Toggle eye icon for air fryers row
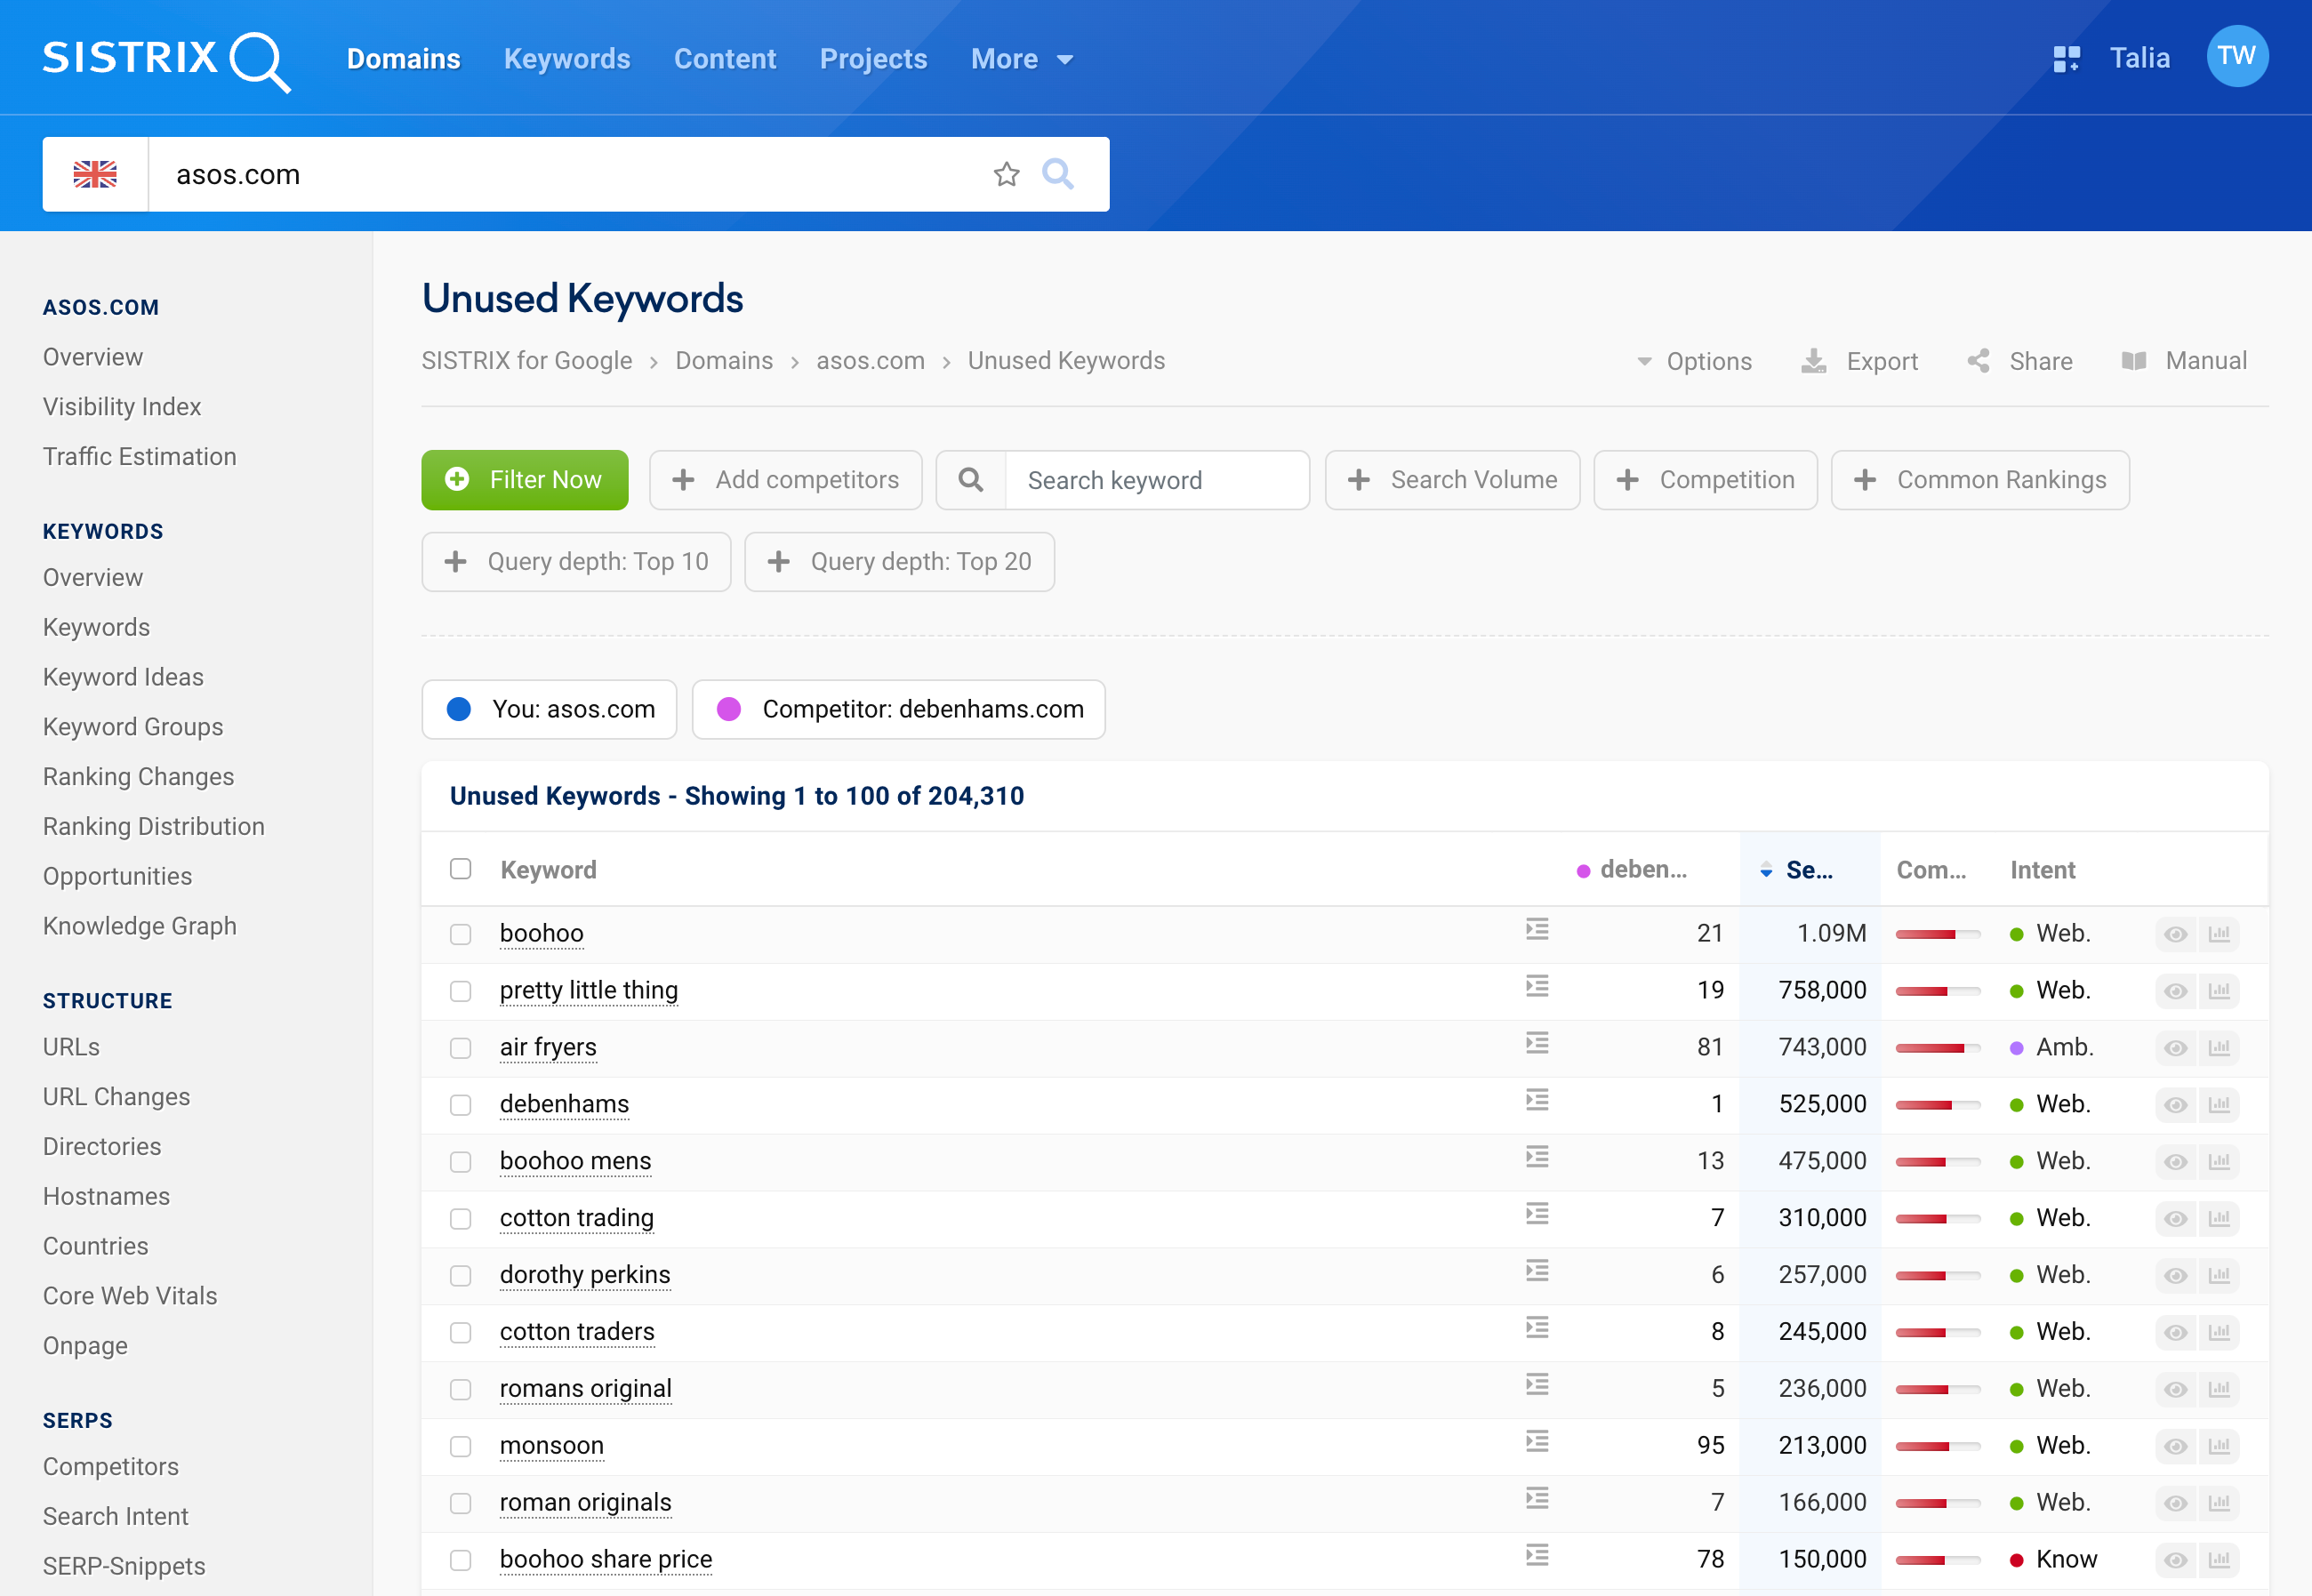Screen dimensions: 2312x1596 click(x=2175, y=1049)
